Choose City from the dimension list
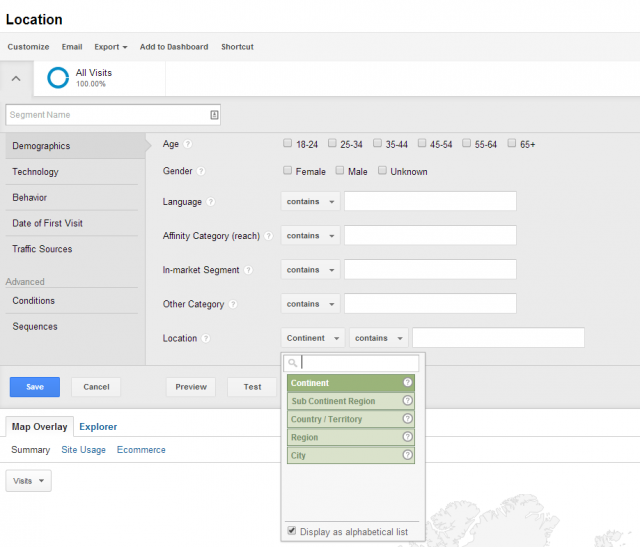The image size is (640, 547). click(x=351, y=455)
